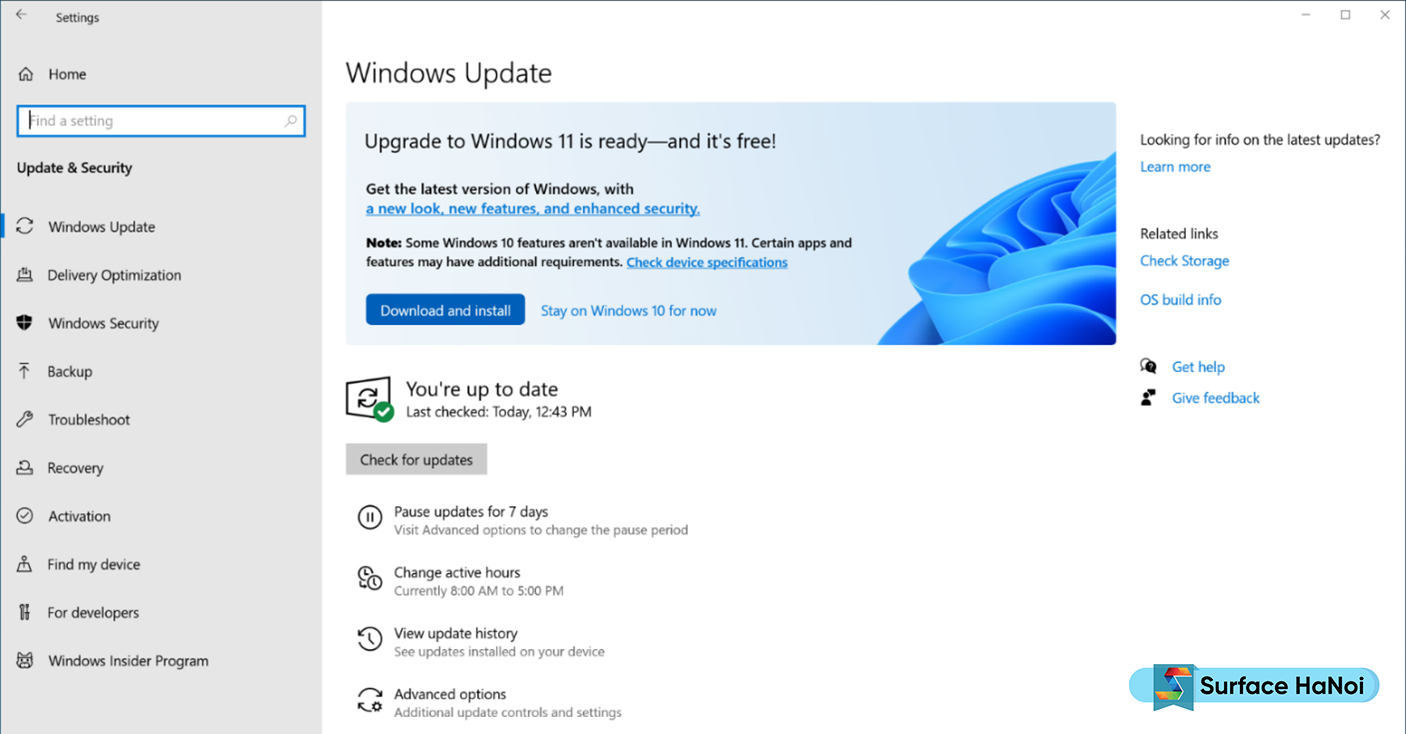Click the Get help chat icon
Screen dimensions: 1406x734
click(x=1148, y=367)
